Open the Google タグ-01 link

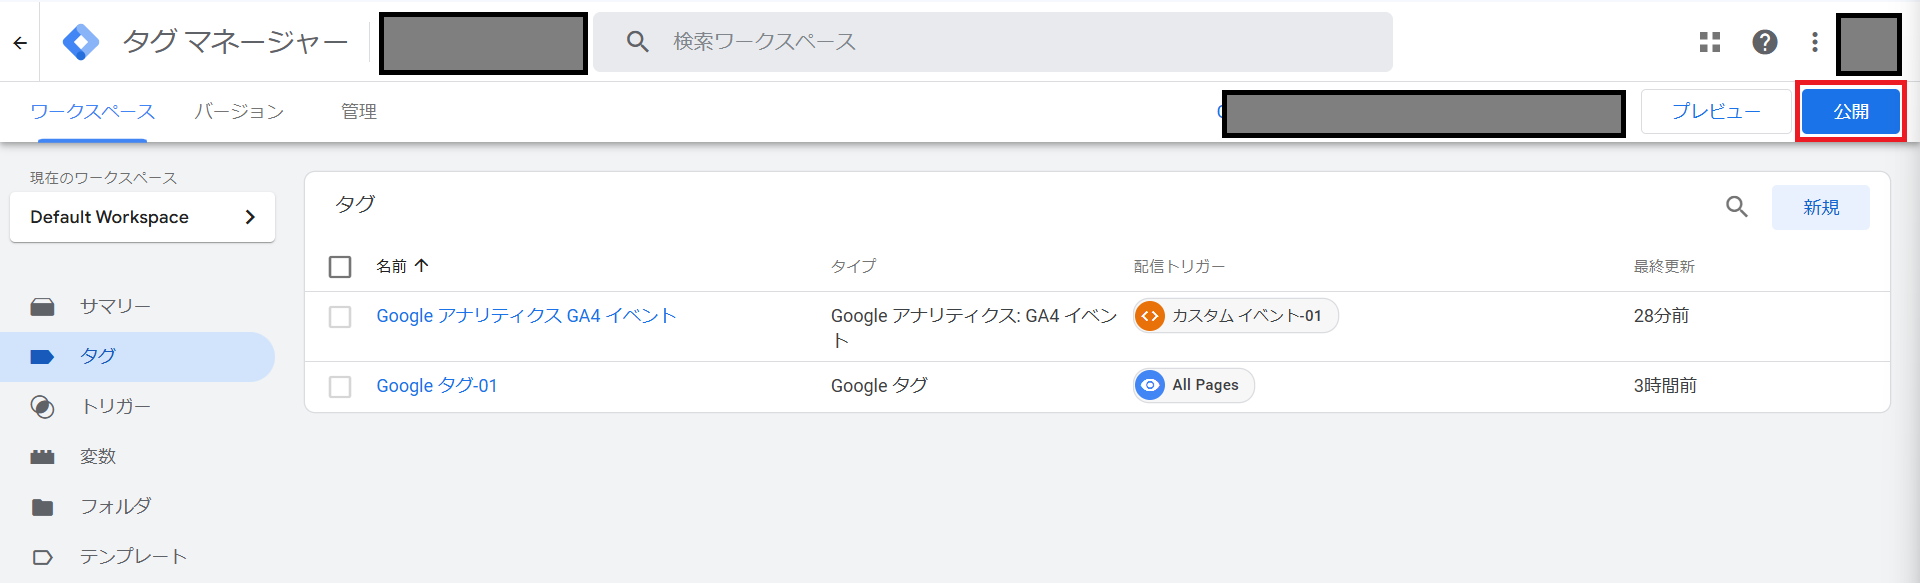pos(437,386)
